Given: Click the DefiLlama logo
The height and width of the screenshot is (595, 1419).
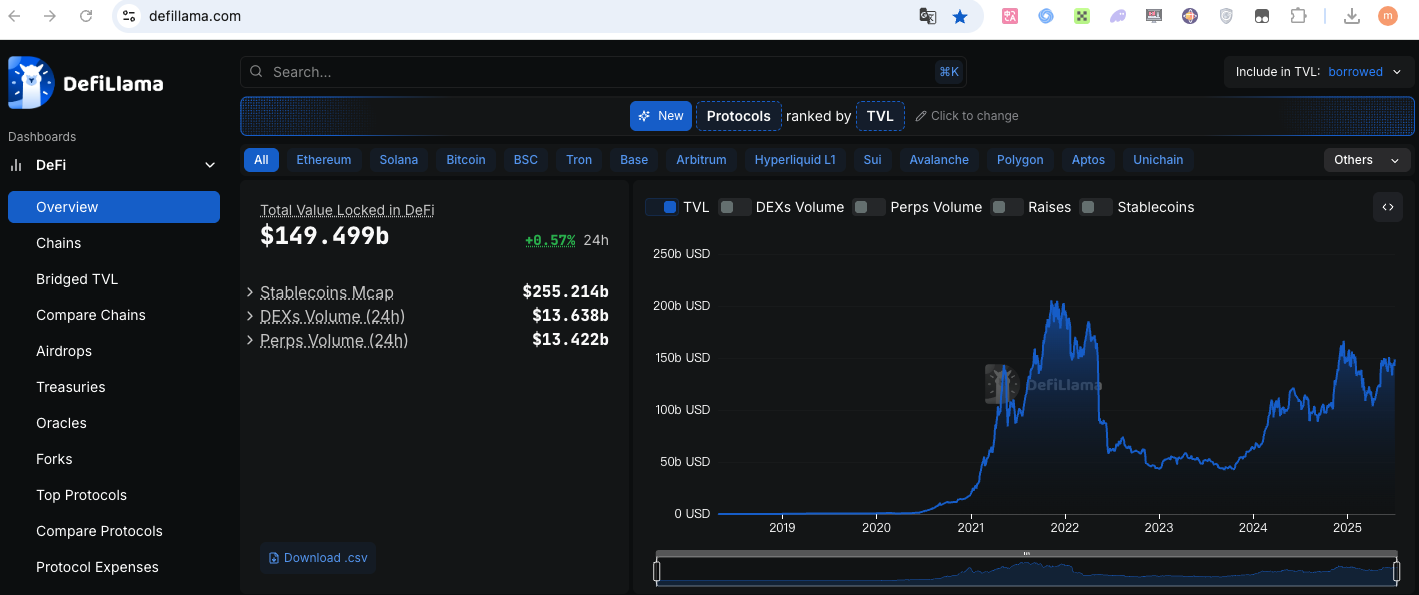Looking at the screenshot, I should (86, 83).
